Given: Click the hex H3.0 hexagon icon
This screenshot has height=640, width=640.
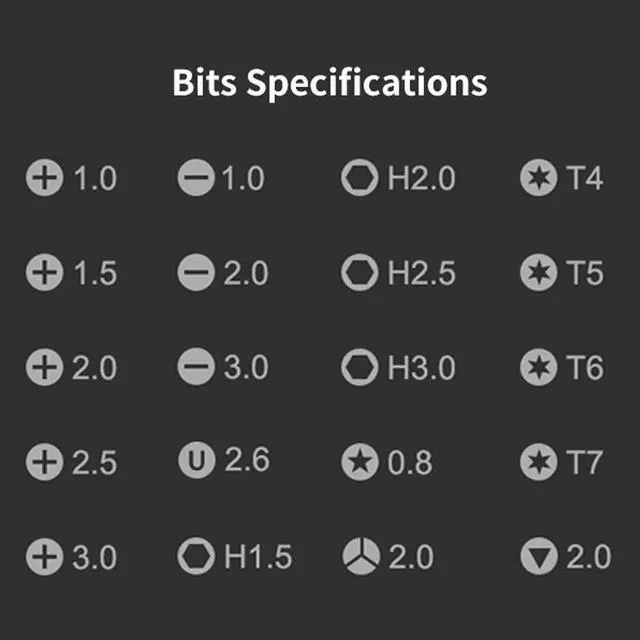Looking at the screenshot, I should (x=359, y=368).
